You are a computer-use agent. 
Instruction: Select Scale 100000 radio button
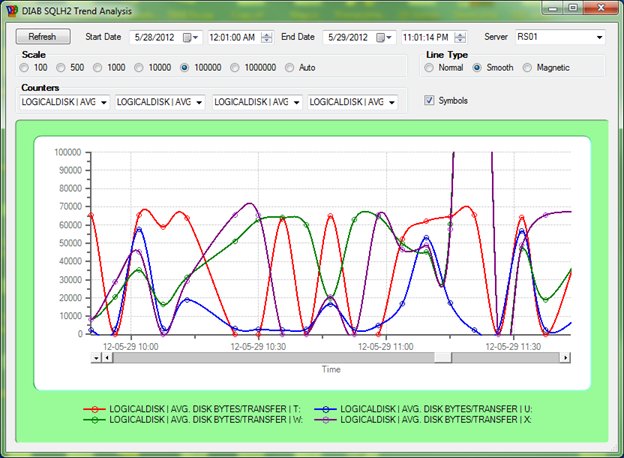pyautogui.click(x=201, y=68)
